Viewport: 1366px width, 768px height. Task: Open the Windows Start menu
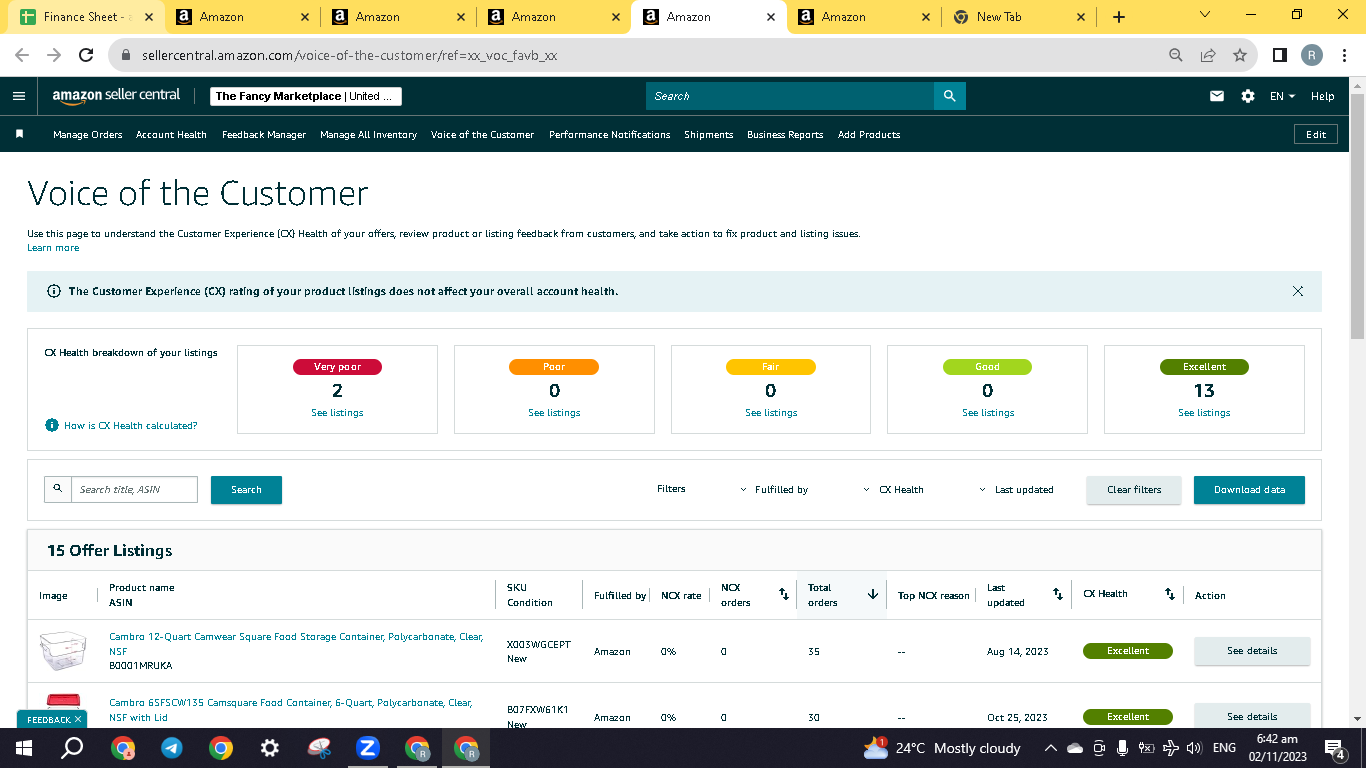click(24, 748)
